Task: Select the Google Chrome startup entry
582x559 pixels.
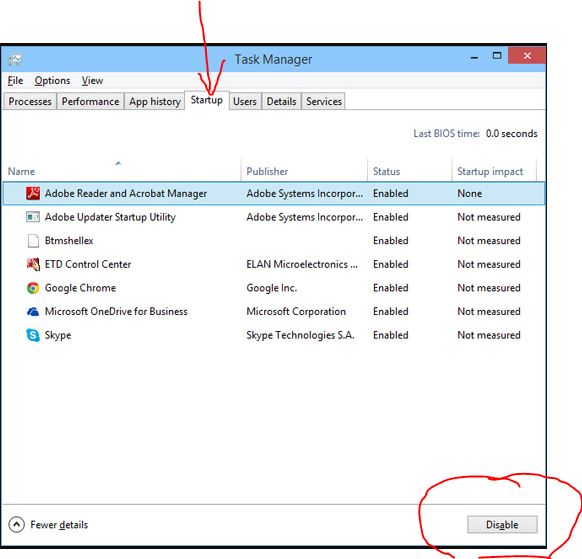Action: [x=274, y=288]
